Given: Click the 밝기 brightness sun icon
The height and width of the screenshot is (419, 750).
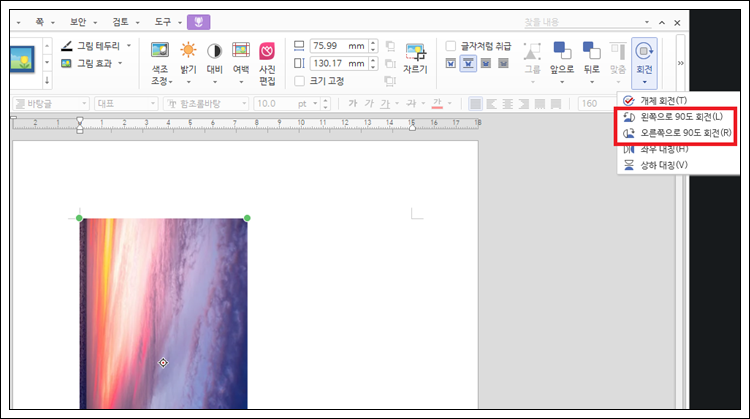Looking at the screenshot, I should point(188,50).
